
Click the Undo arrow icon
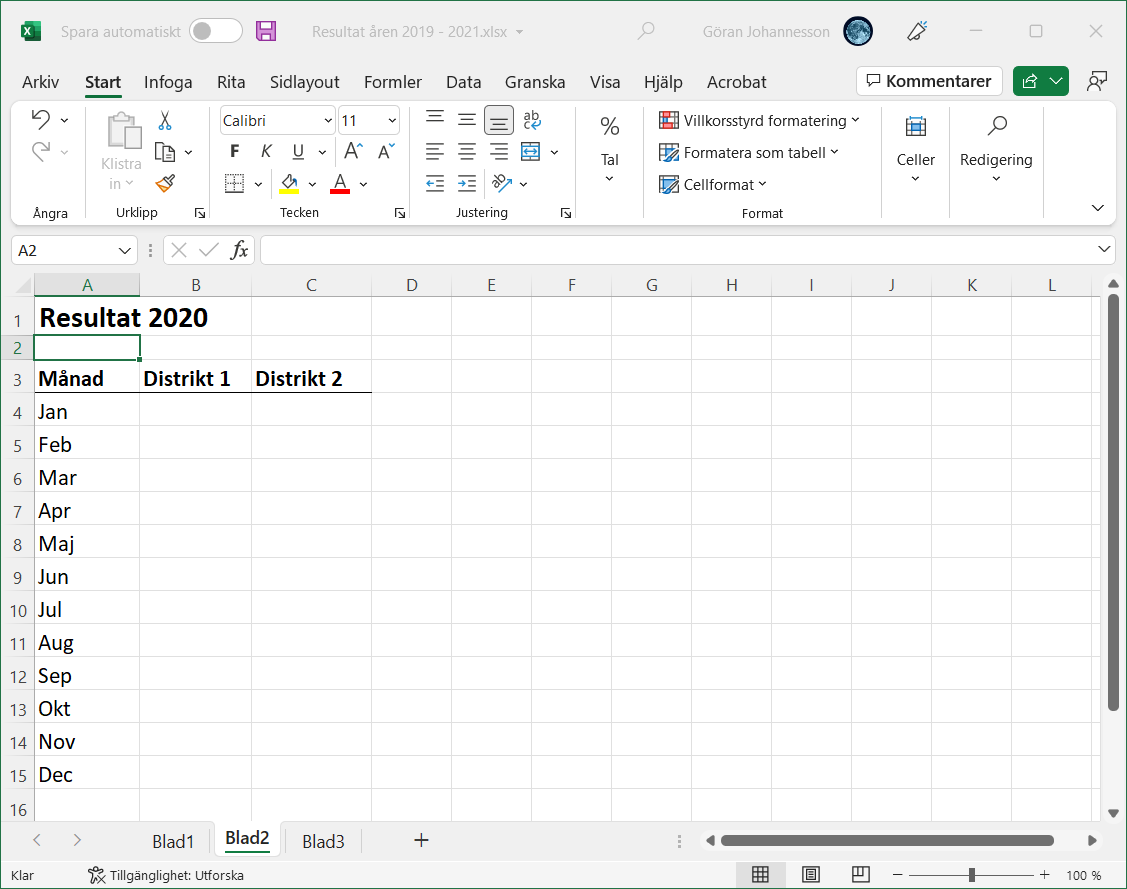[41, 120]
